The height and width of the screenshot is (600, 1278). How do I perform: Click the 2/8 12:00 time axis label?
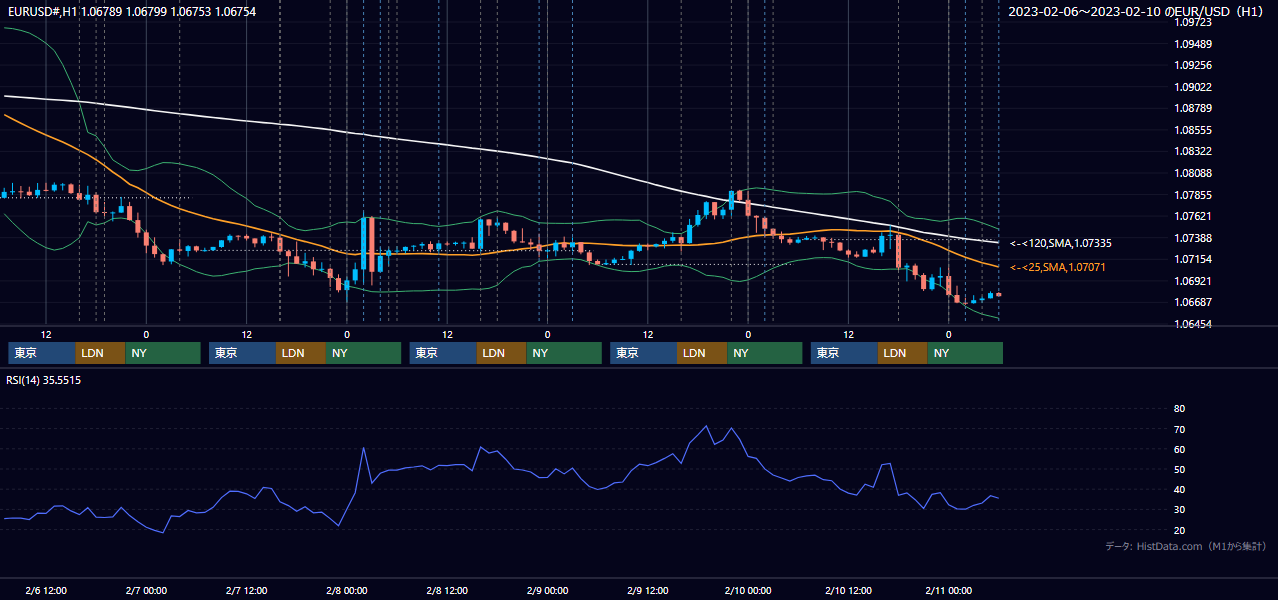click(447, 590)
